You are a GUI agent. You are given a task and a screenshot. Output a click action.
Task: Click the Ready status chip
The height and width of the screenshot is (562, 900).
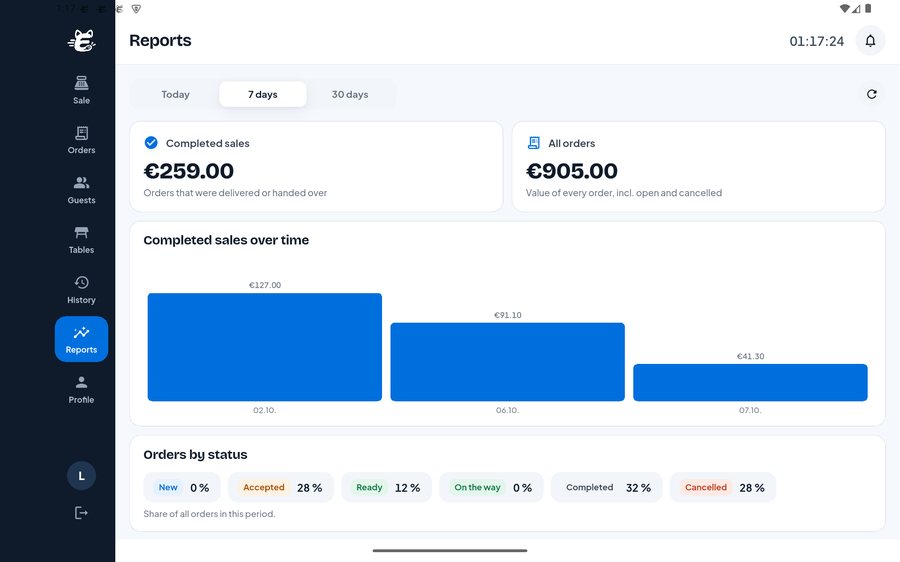tap(386, 487)
